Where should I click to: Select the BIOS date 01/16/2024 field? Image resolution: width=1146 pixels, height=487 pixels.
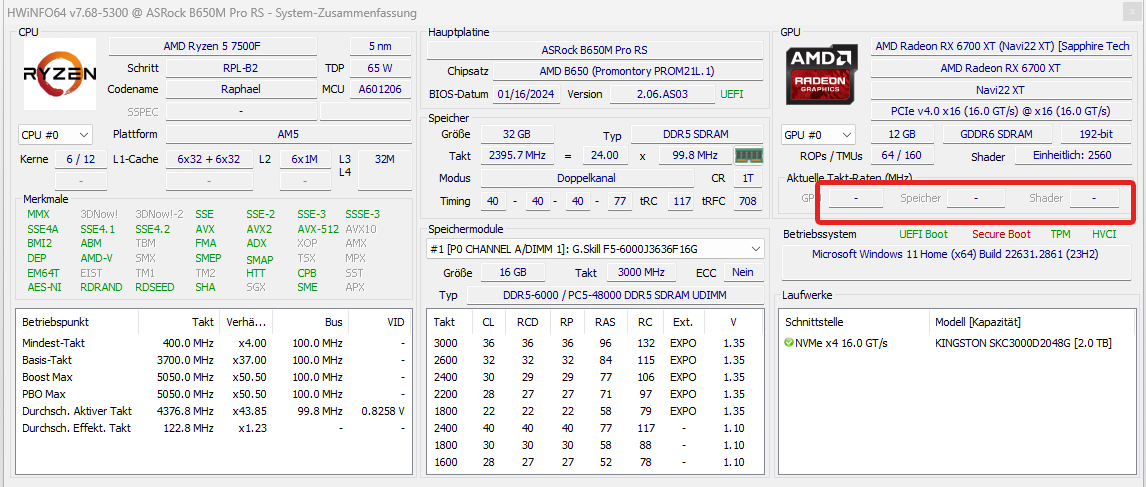(527, 94)
